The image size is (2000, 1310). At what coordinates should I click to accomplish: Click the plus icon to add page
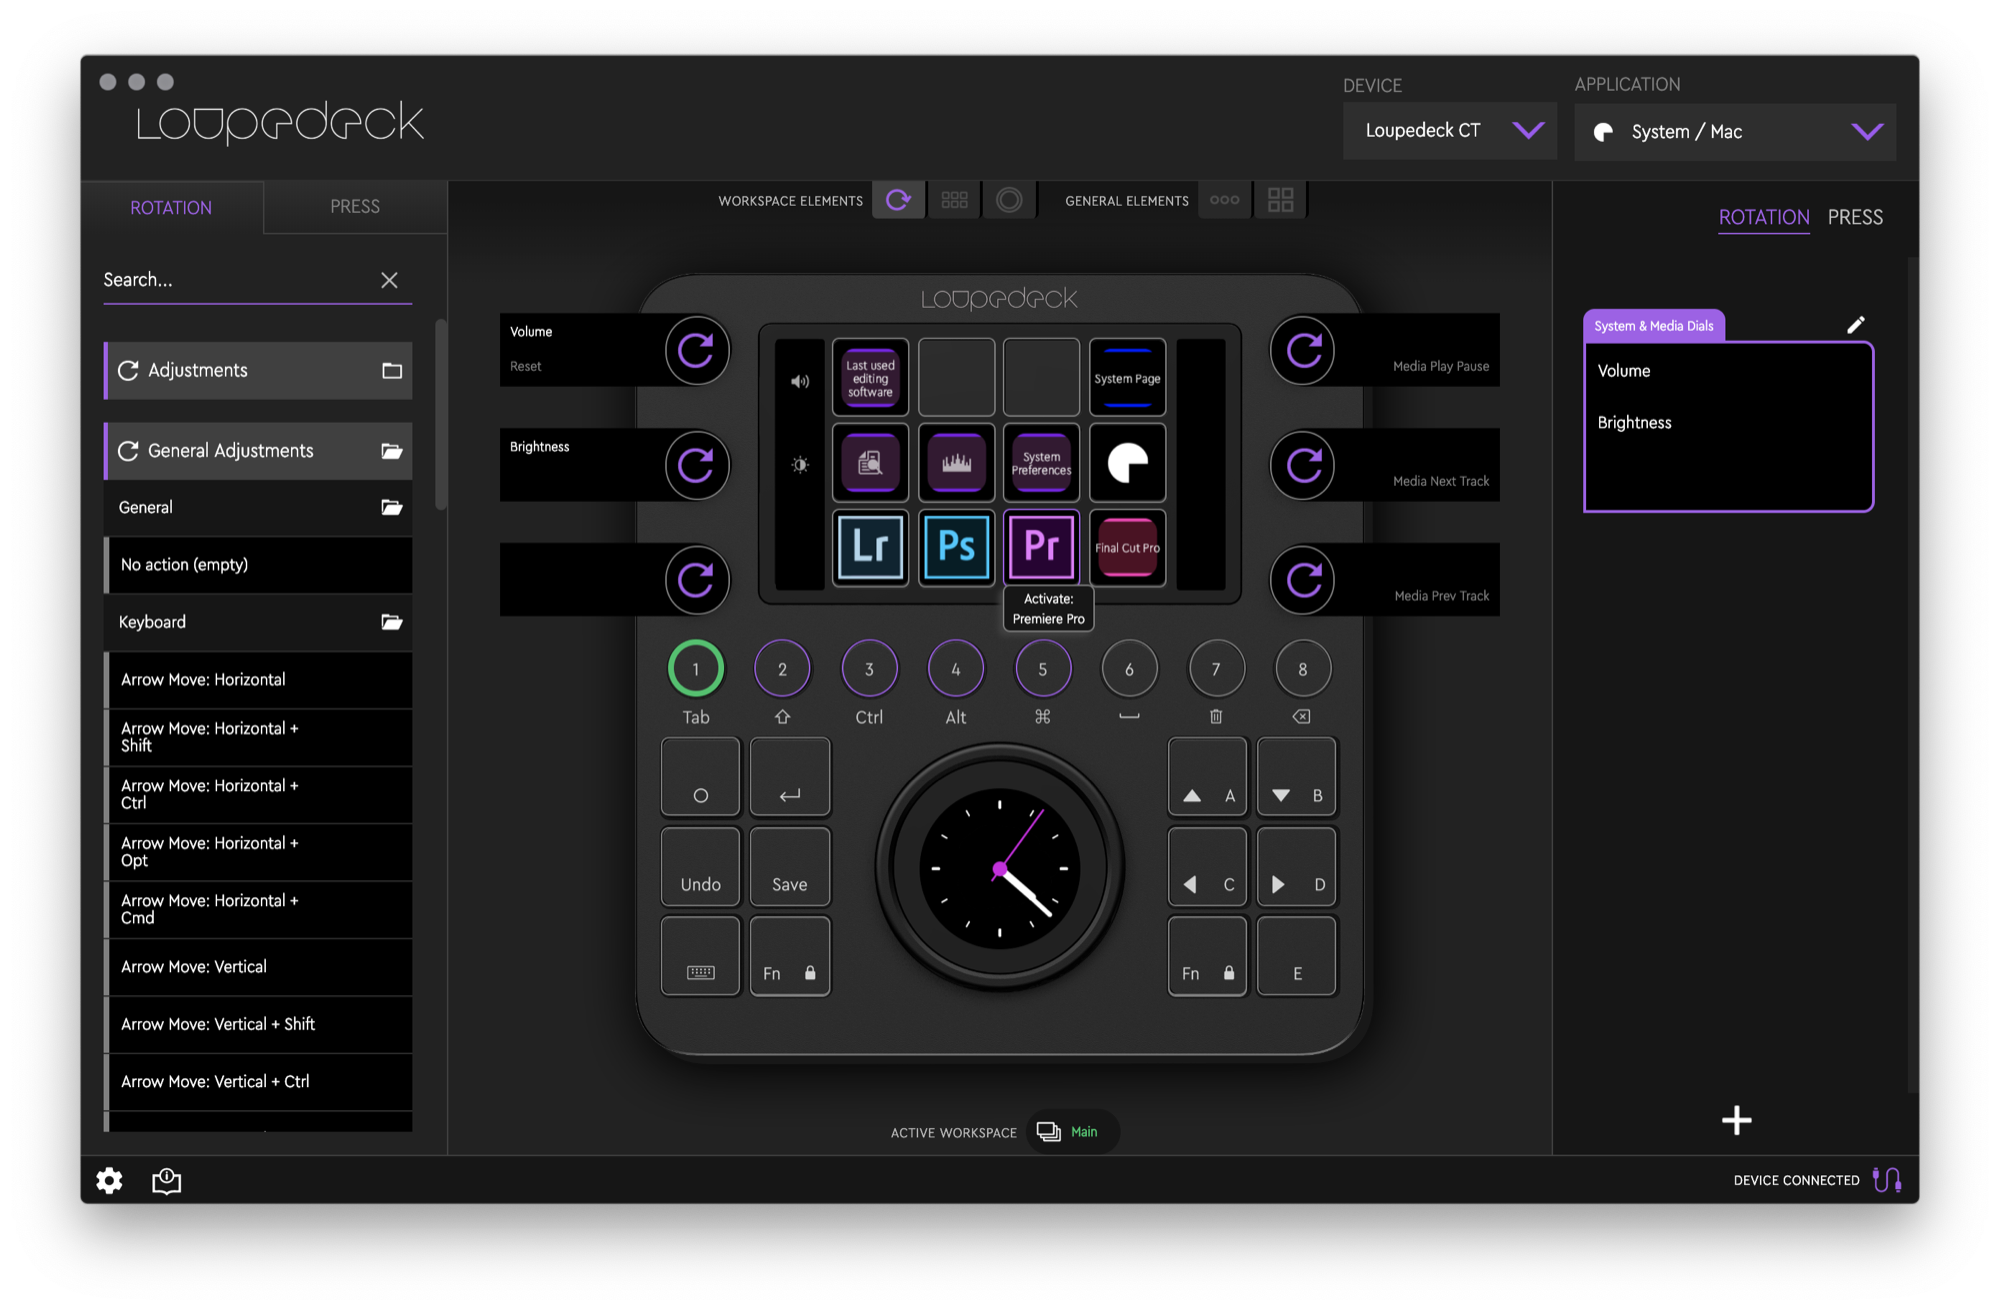(1736, 1120)
